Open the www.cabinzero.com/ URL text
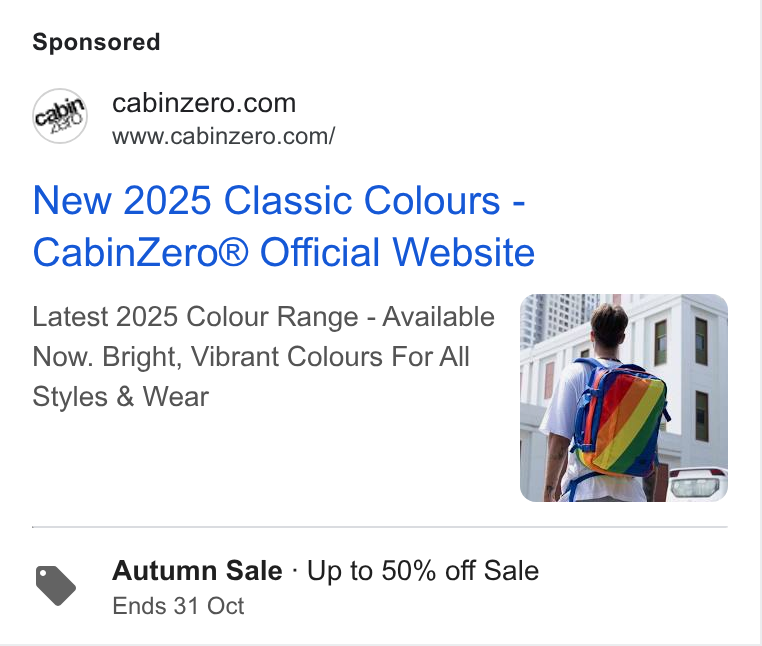Screen dimensions: 762x646 (x=224, y=136)
